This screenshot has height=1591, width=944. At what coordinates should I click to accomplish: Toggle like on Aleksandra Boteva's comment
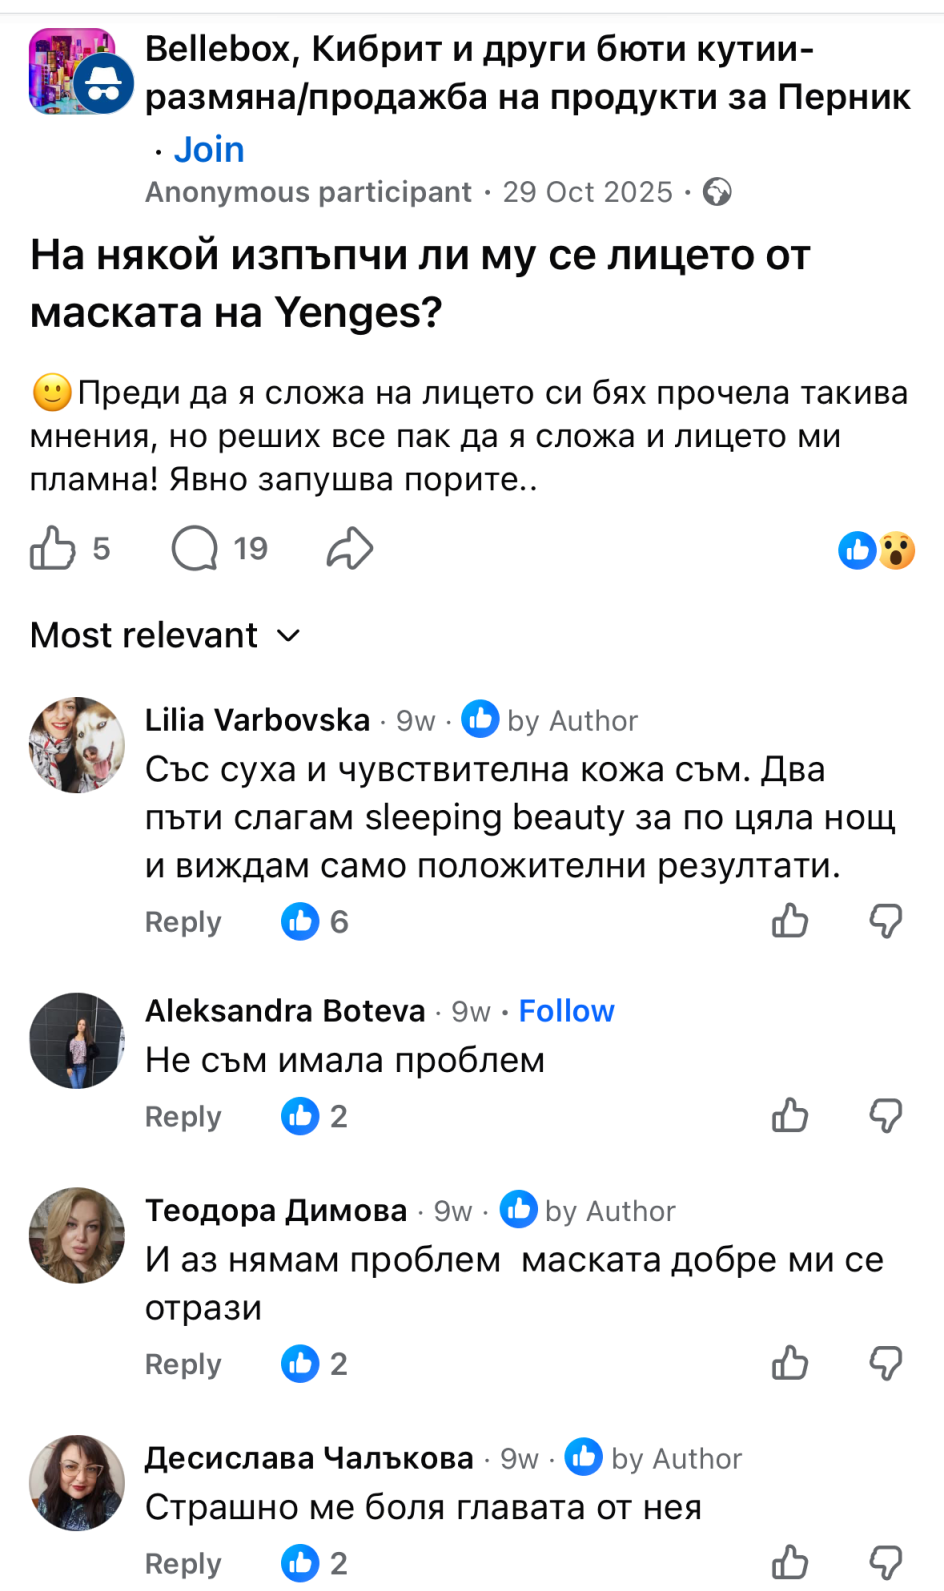coord(790,1115)
